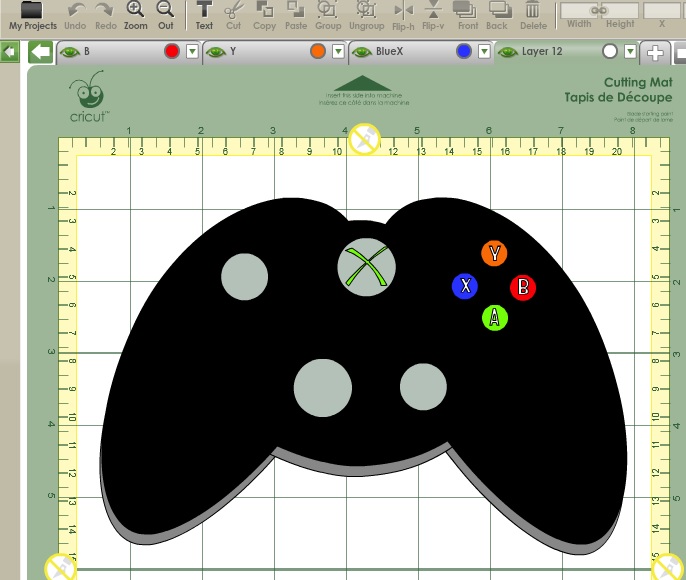The width and height of the screenshot is (686, 580).
Task: Zoom in with the magnifier
Action: 136,16
